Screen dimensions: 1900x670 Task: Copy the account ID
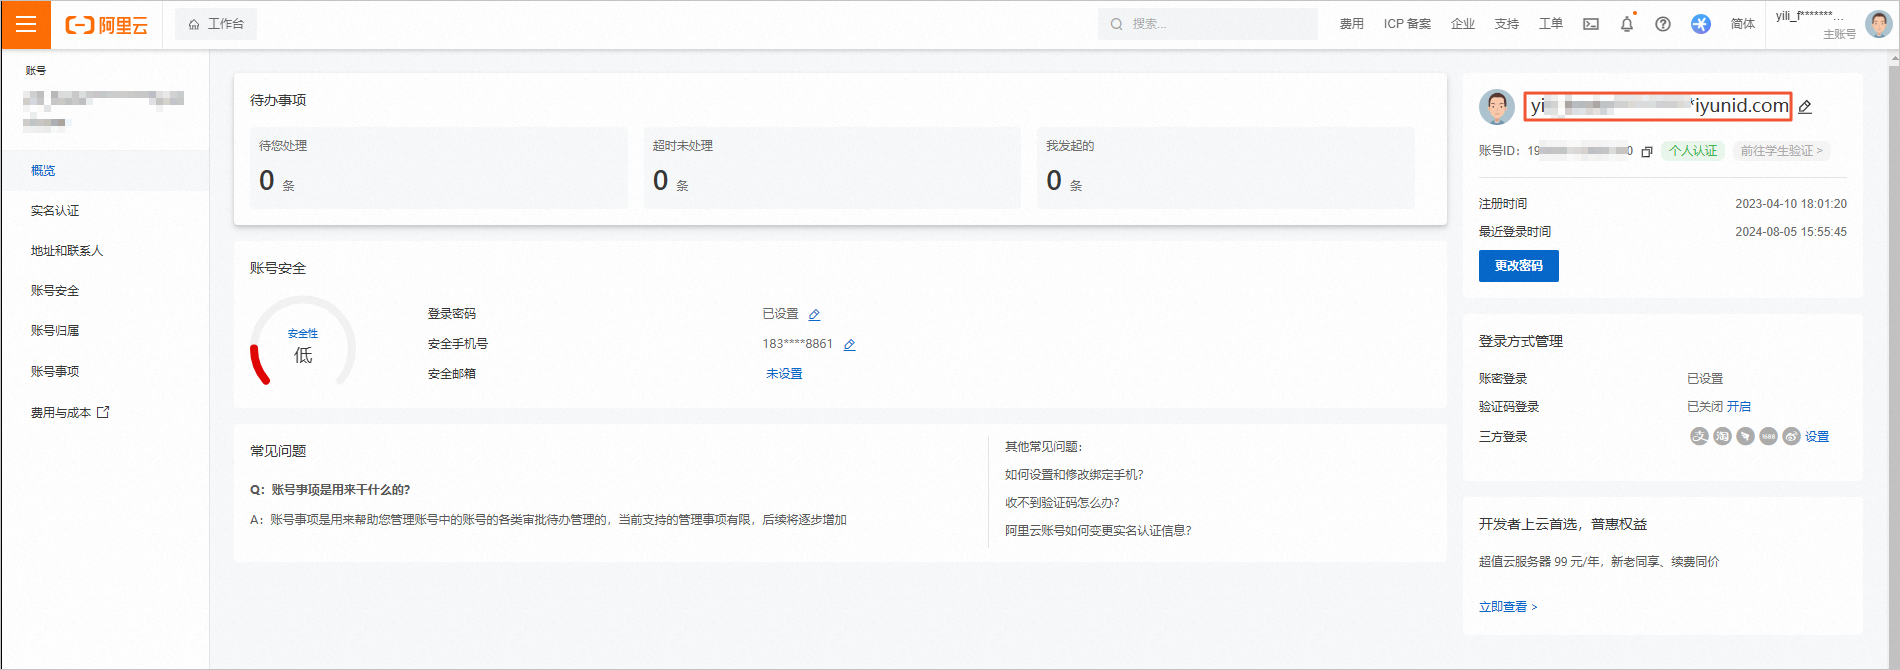[1647, 152]
